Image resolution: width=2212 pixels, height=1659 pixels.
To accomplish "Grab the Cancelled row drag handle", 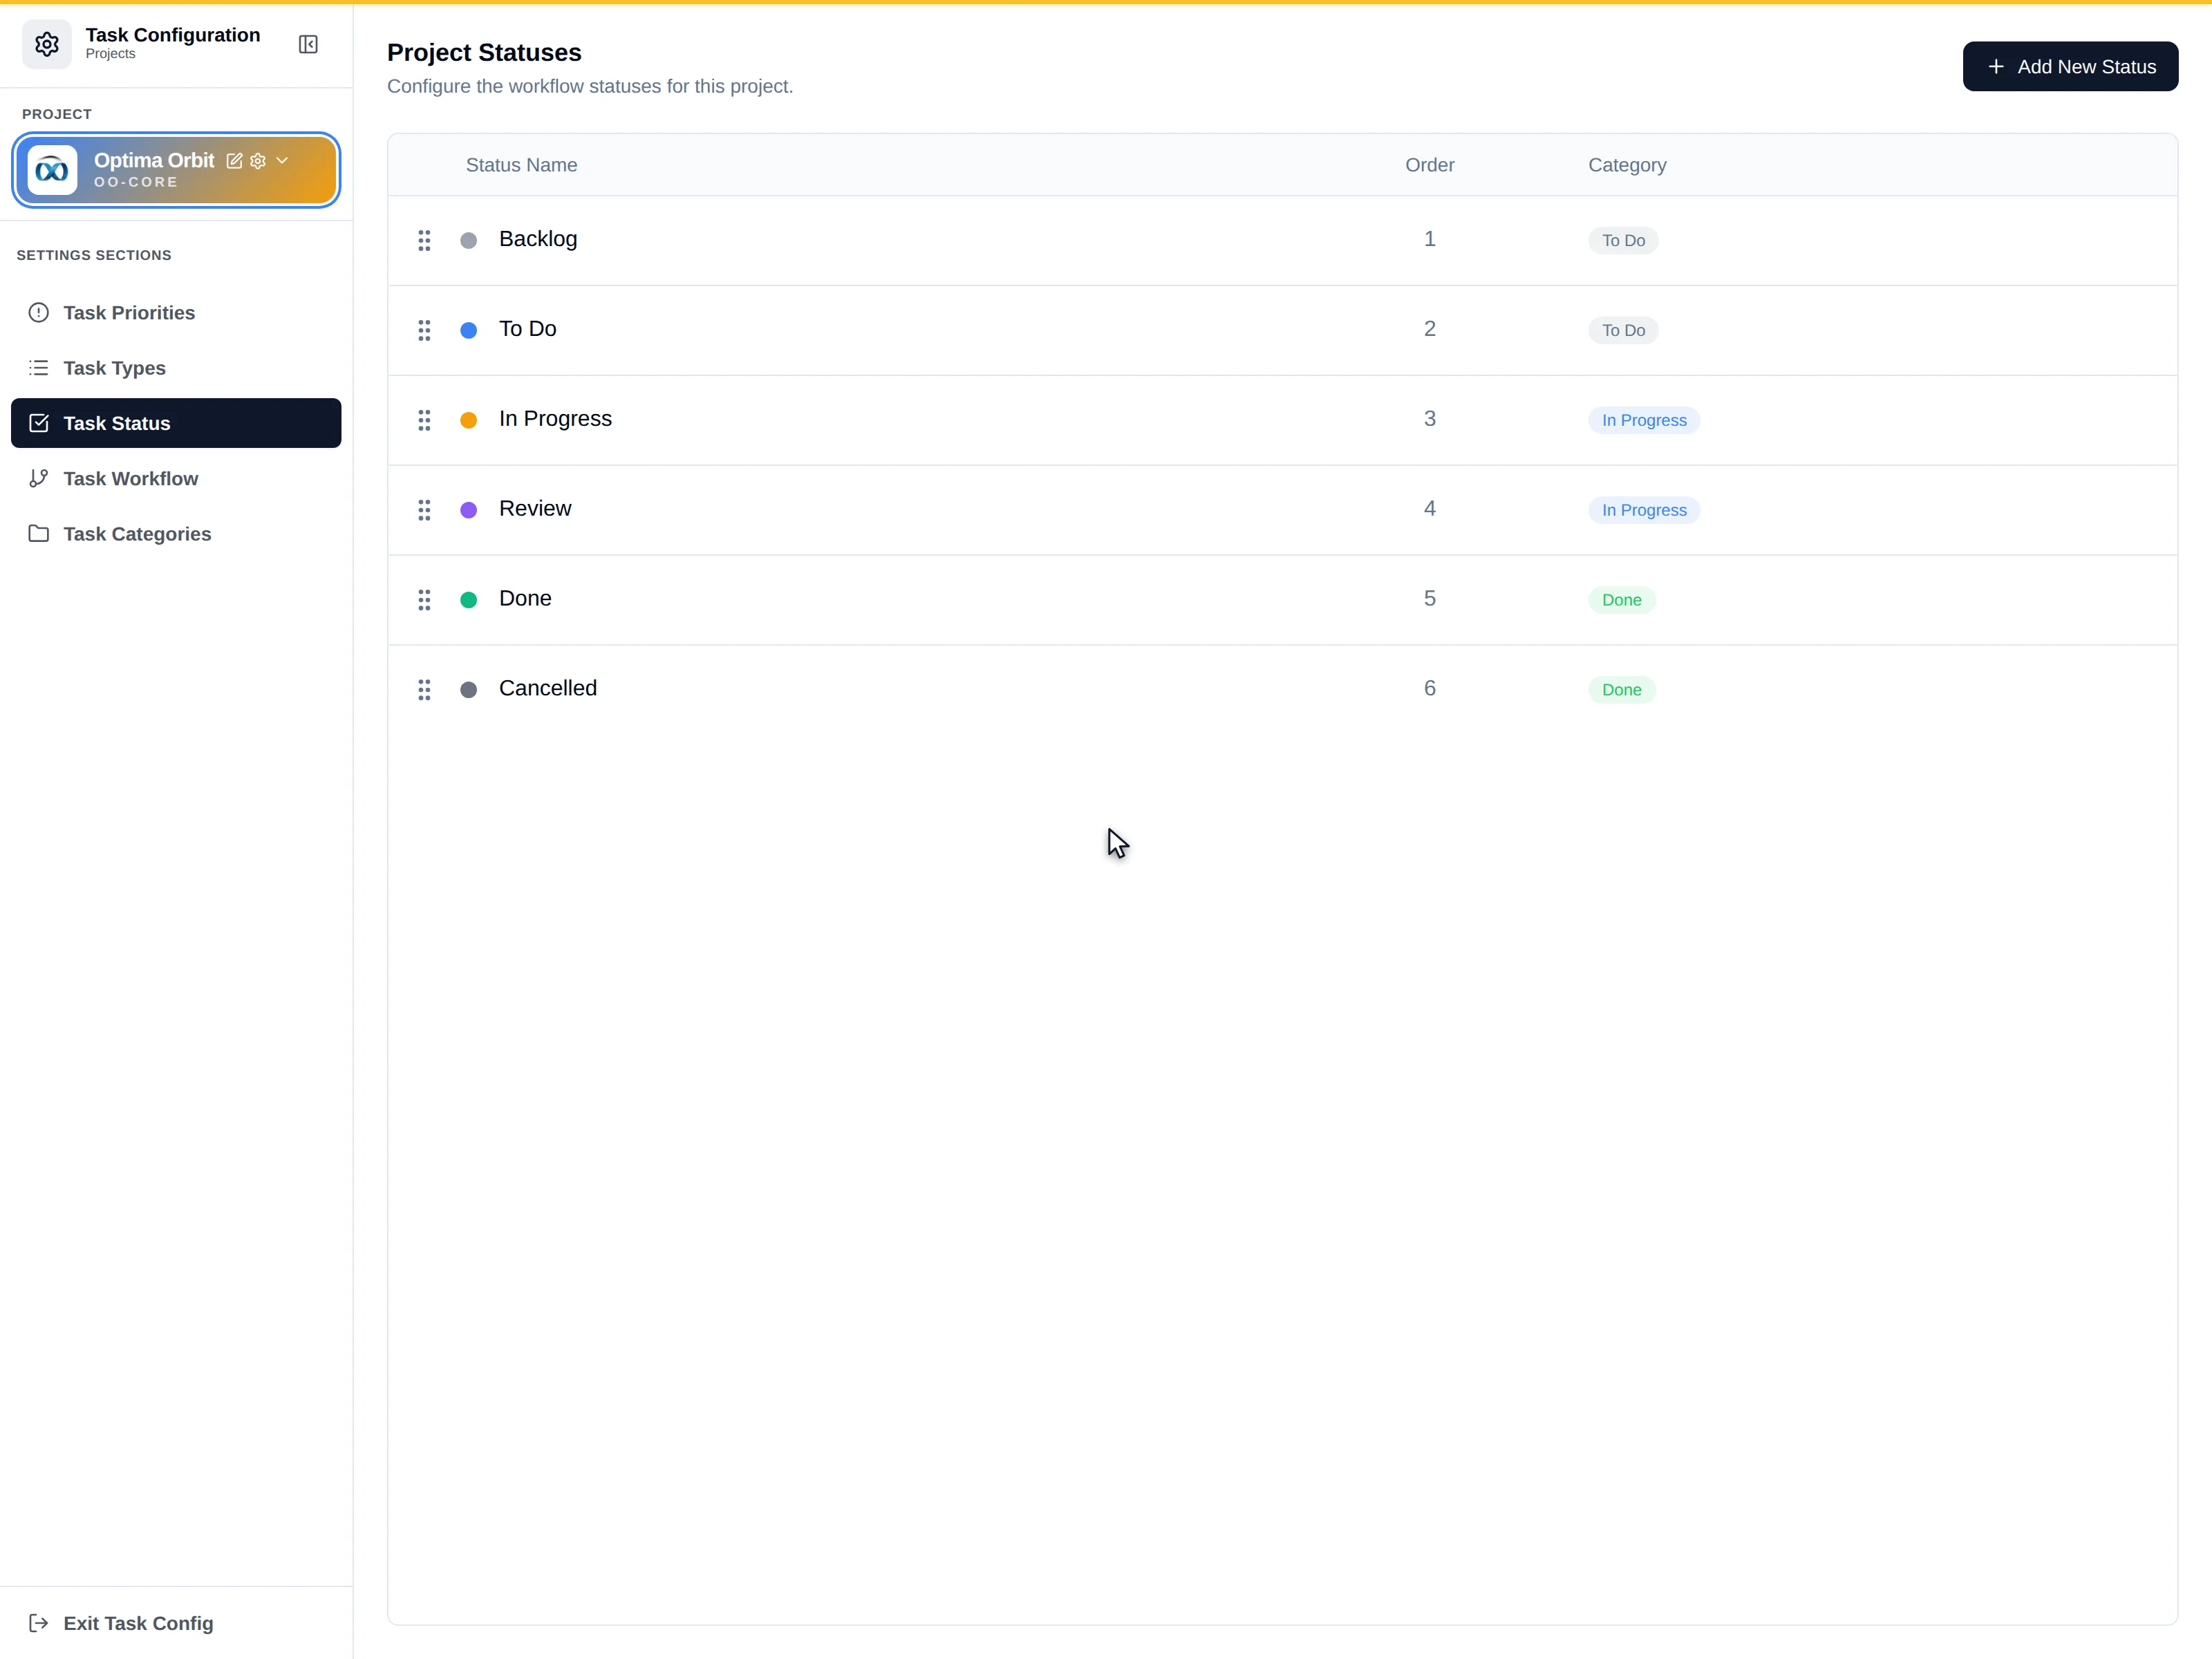I will (x=424, y=690).
